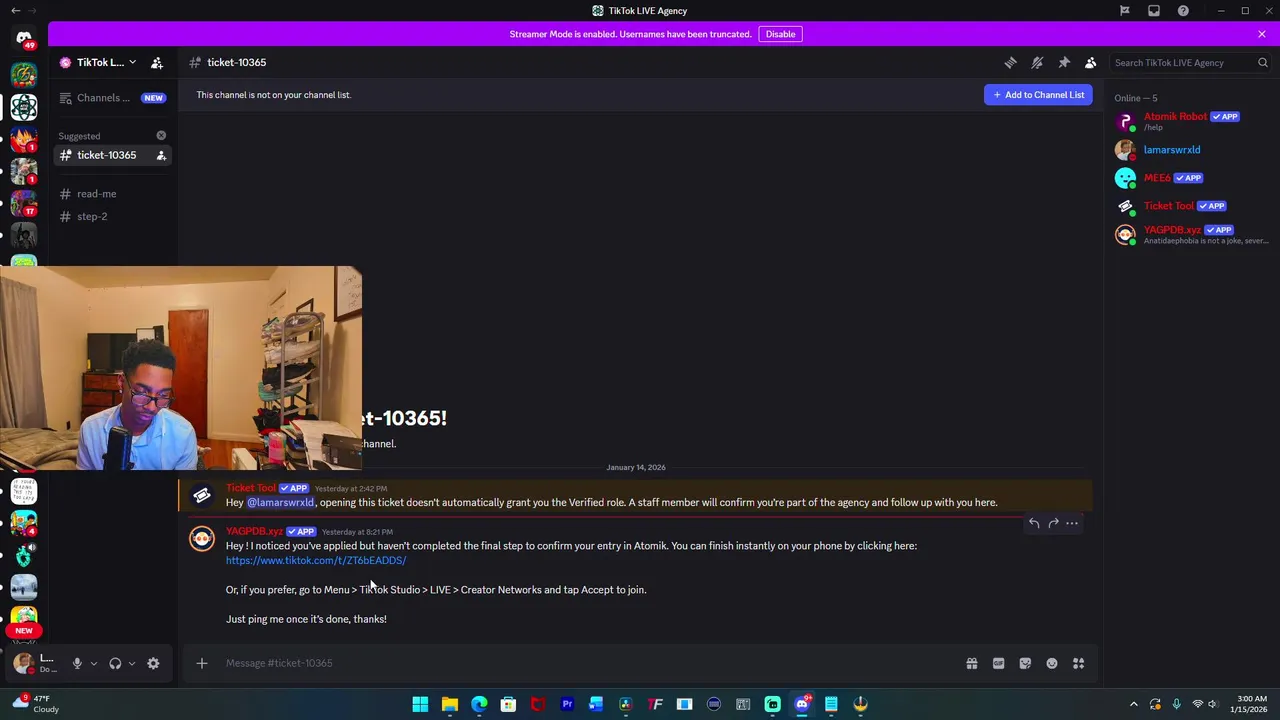Open Windows Start menu
The image size is (1280, 720).
click(x=420, y=704)
